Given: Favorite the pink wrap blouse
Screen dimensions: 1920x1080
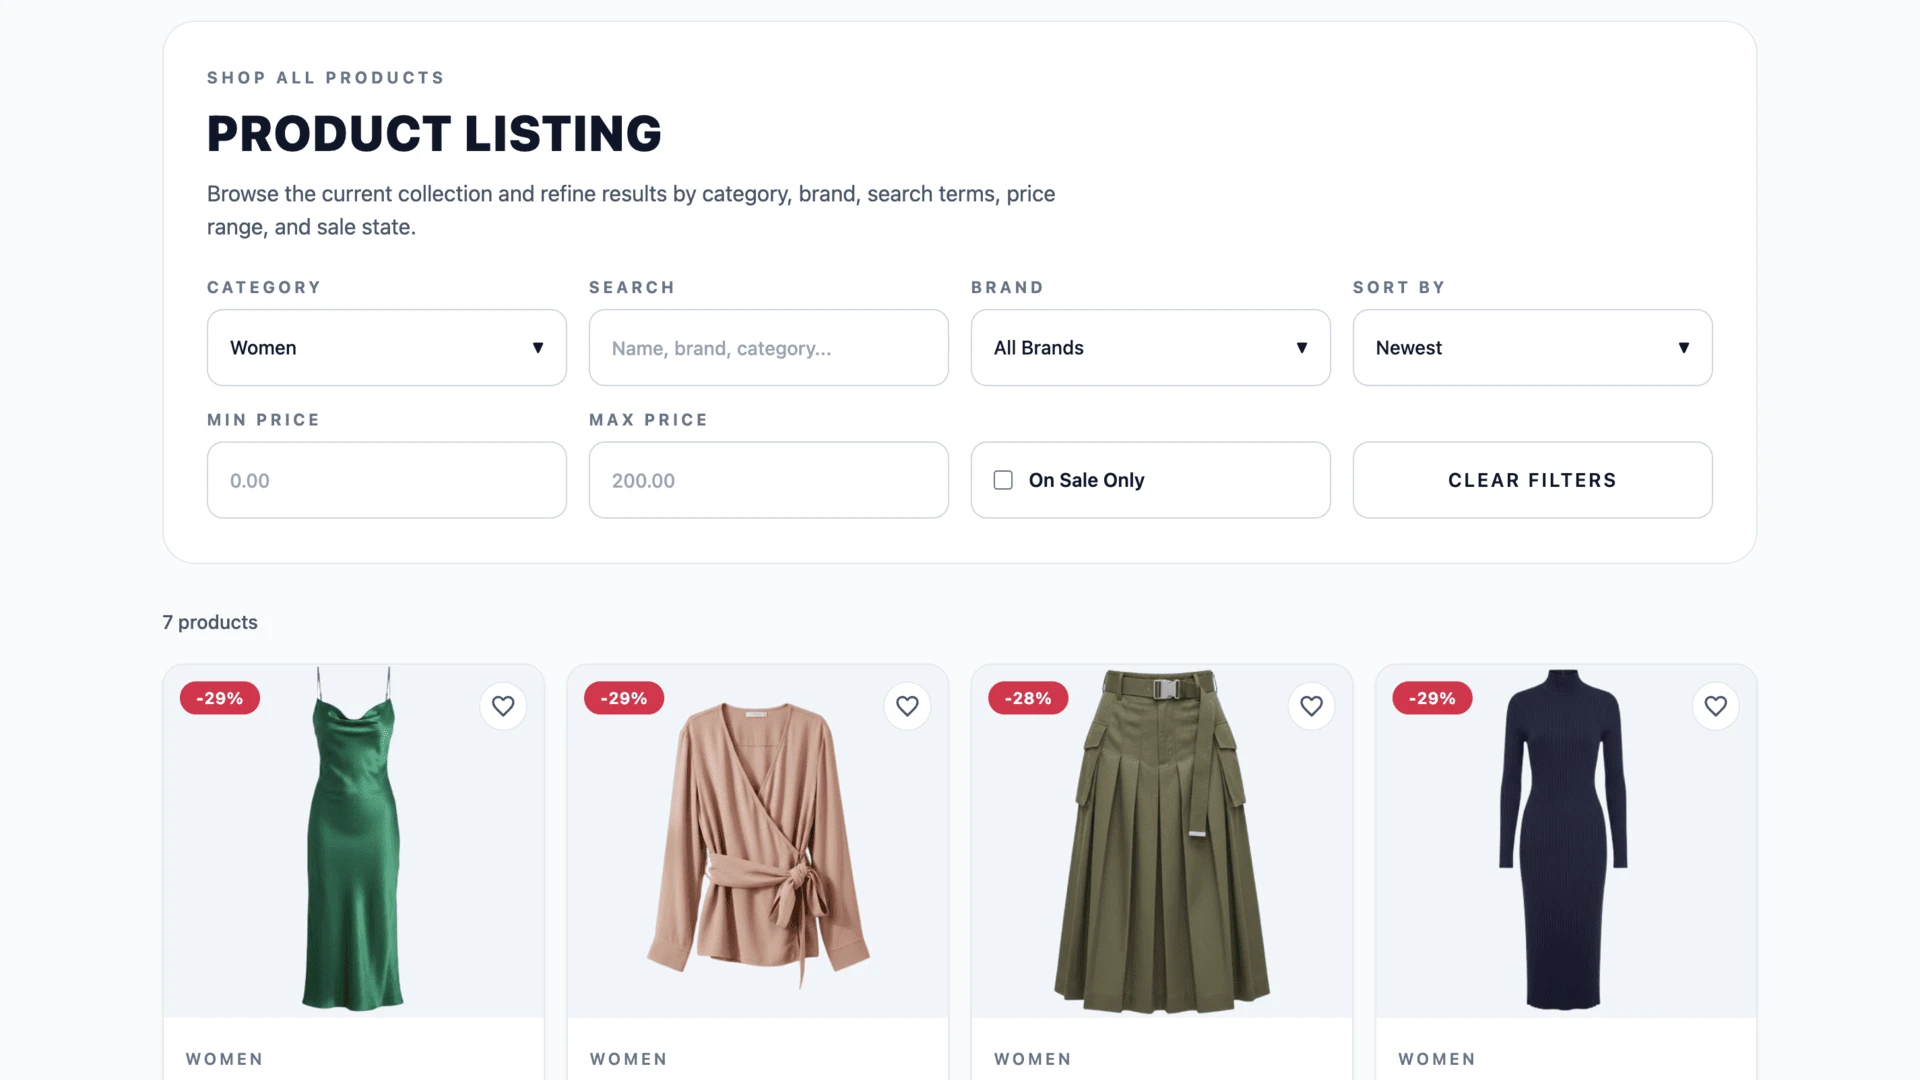Looking at the screenshot, I should [907, 706].
